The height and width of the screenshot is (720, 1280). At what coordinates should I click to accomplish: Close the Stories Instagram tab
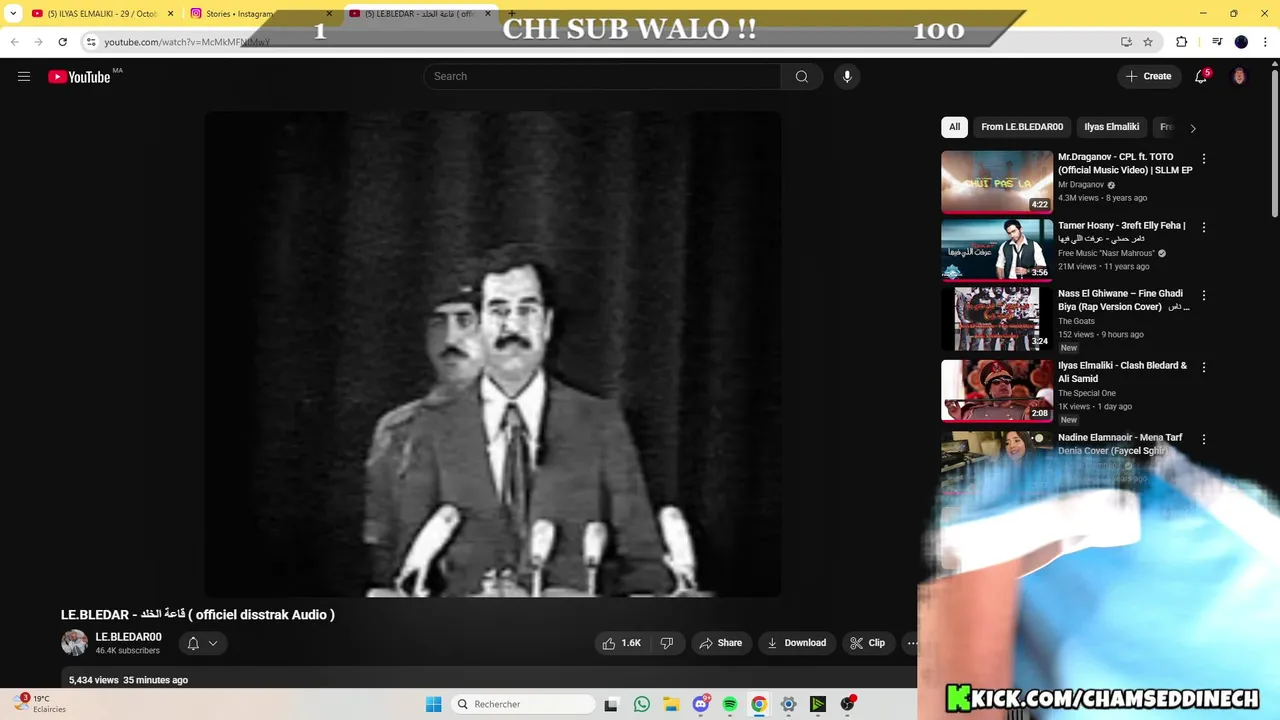(x=329, y=14)
